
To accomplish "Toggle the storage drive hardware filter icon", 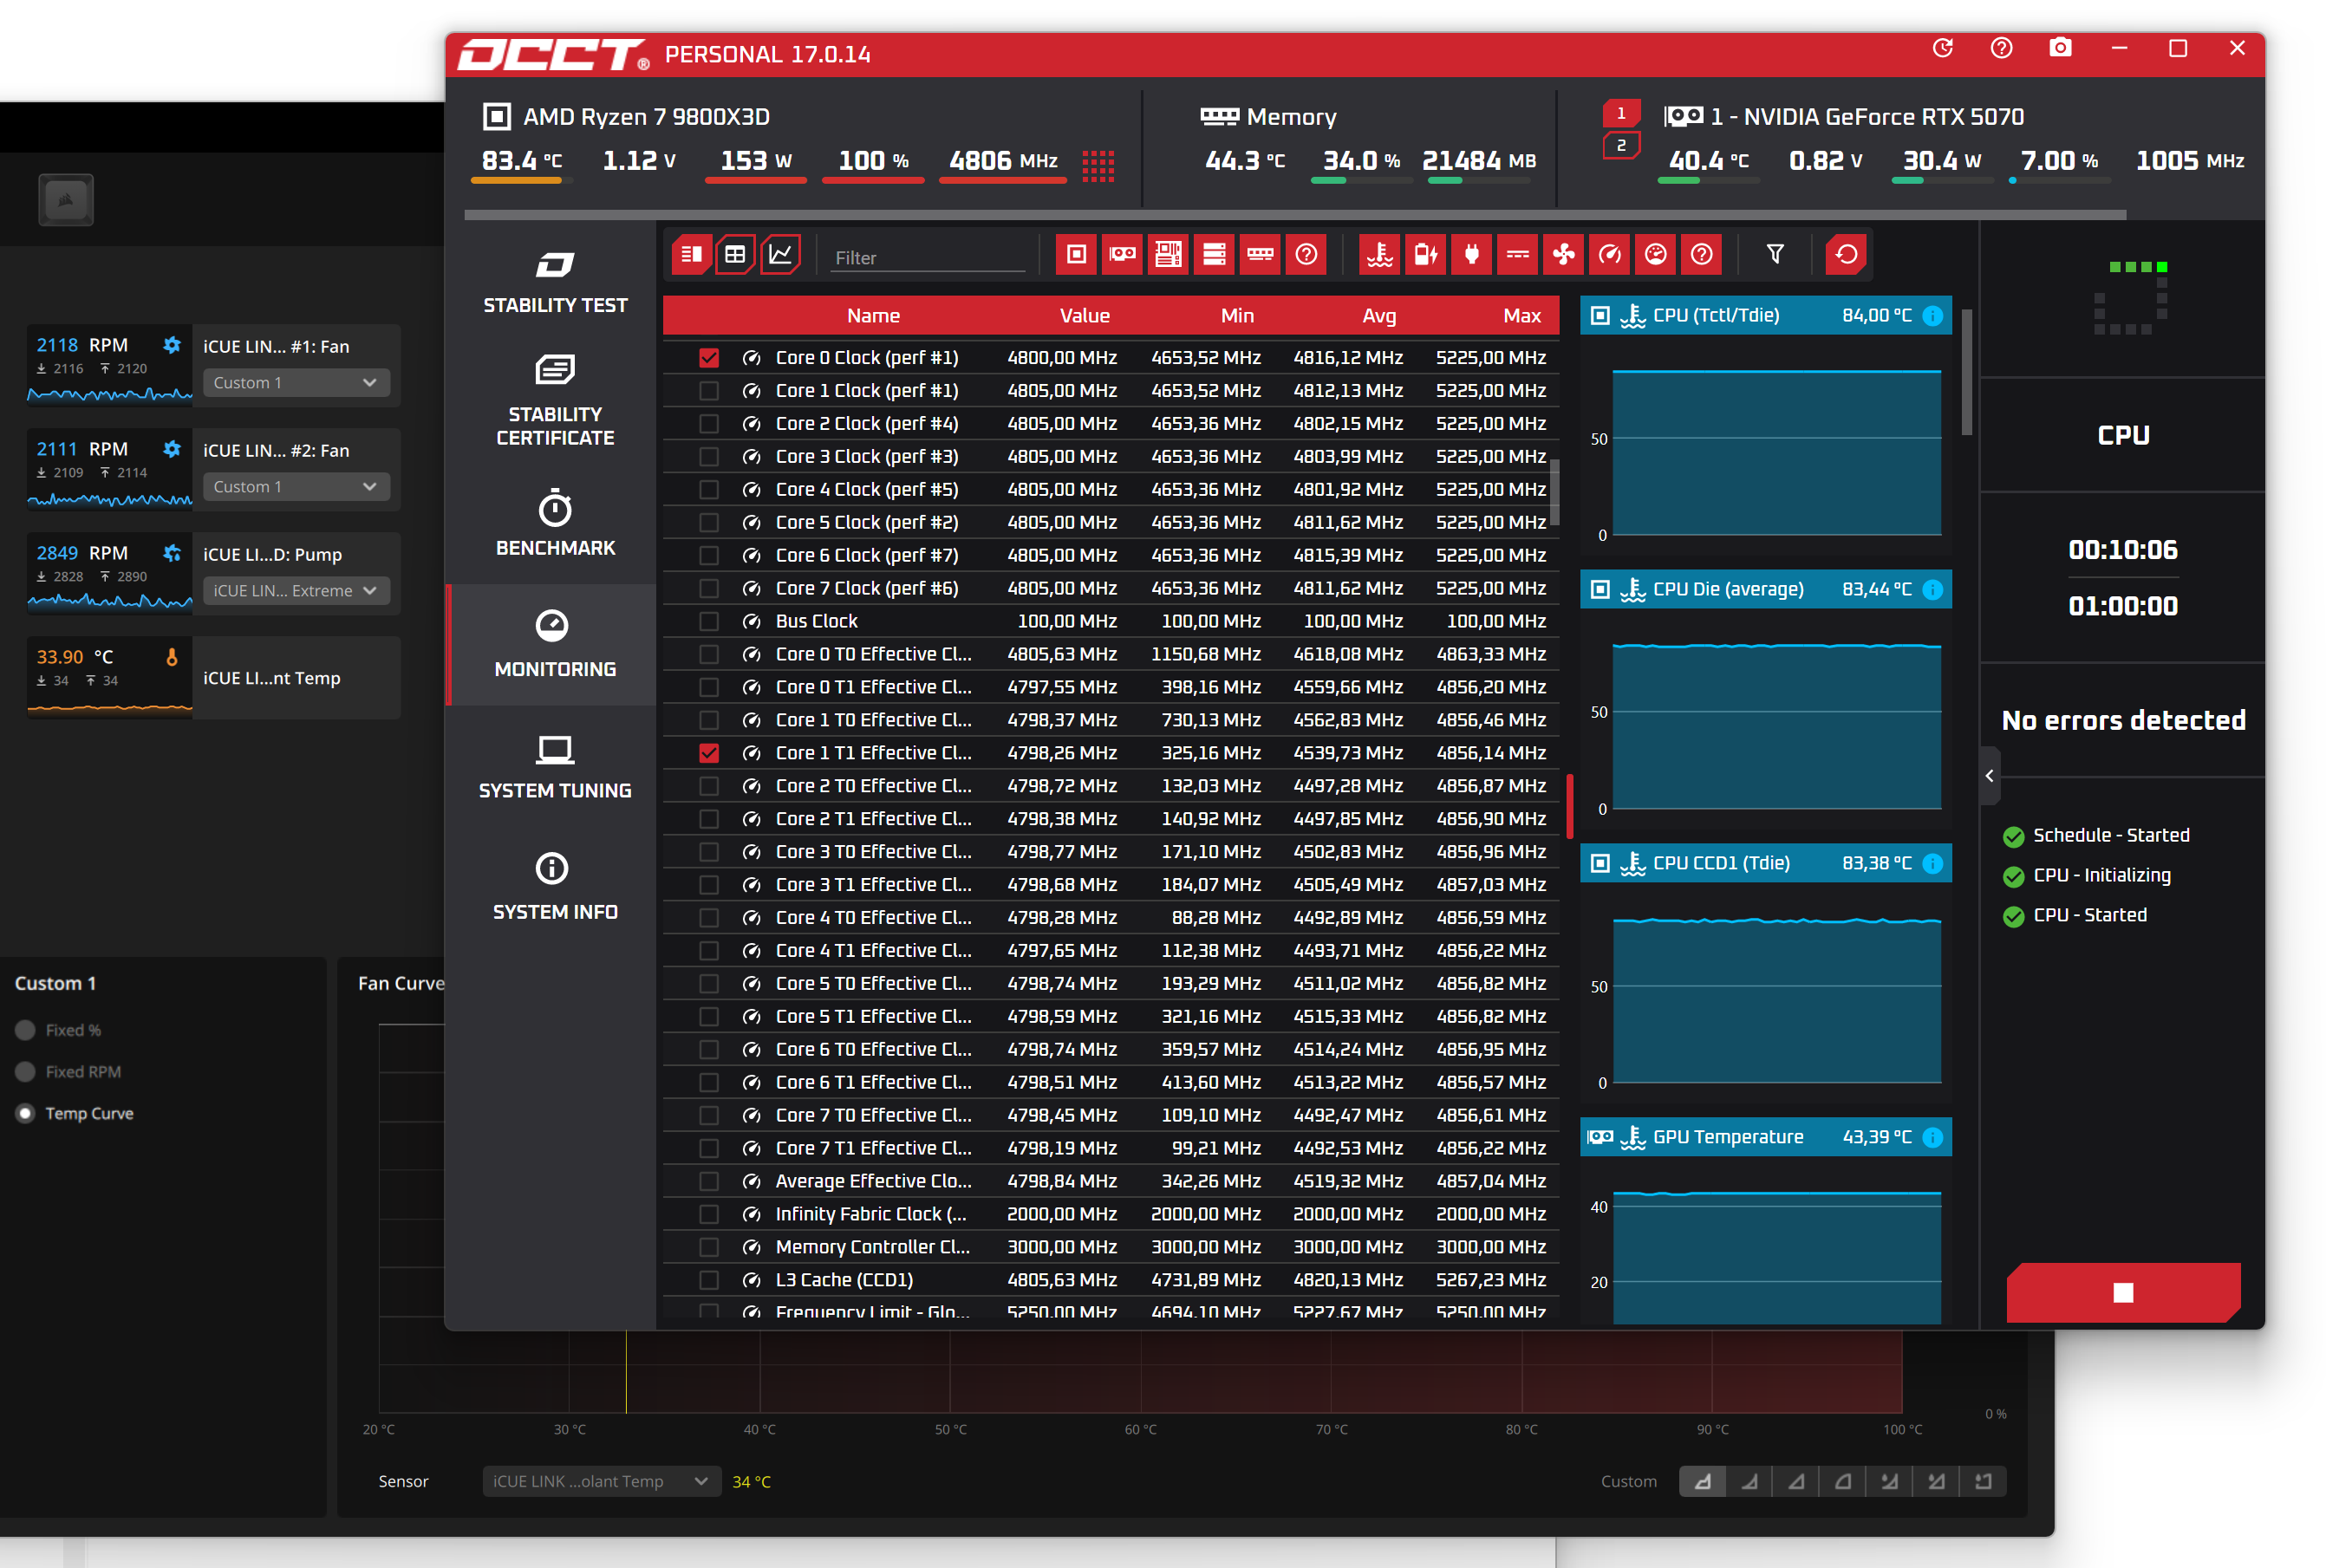I will (x=1214, y=255).
